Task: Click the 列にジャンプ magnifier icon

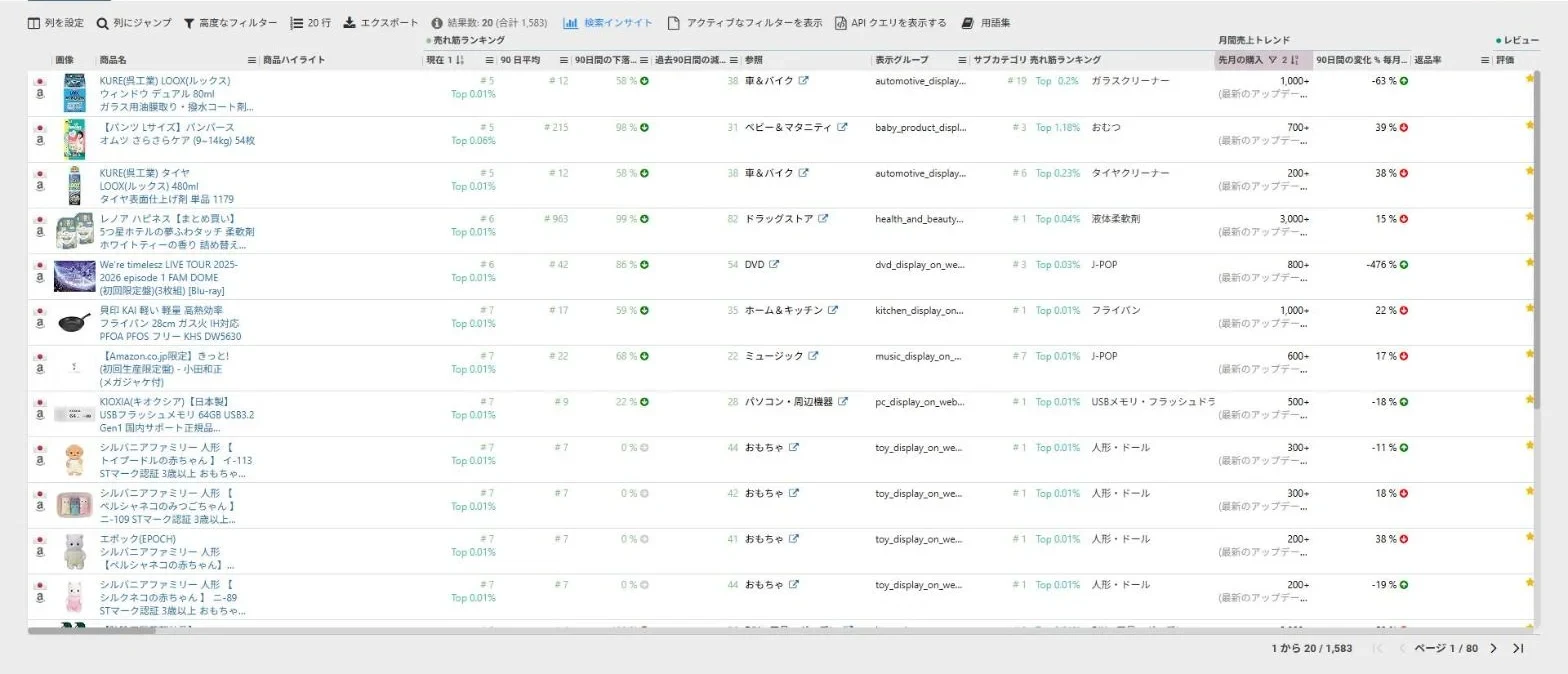Action: (102, 23)
